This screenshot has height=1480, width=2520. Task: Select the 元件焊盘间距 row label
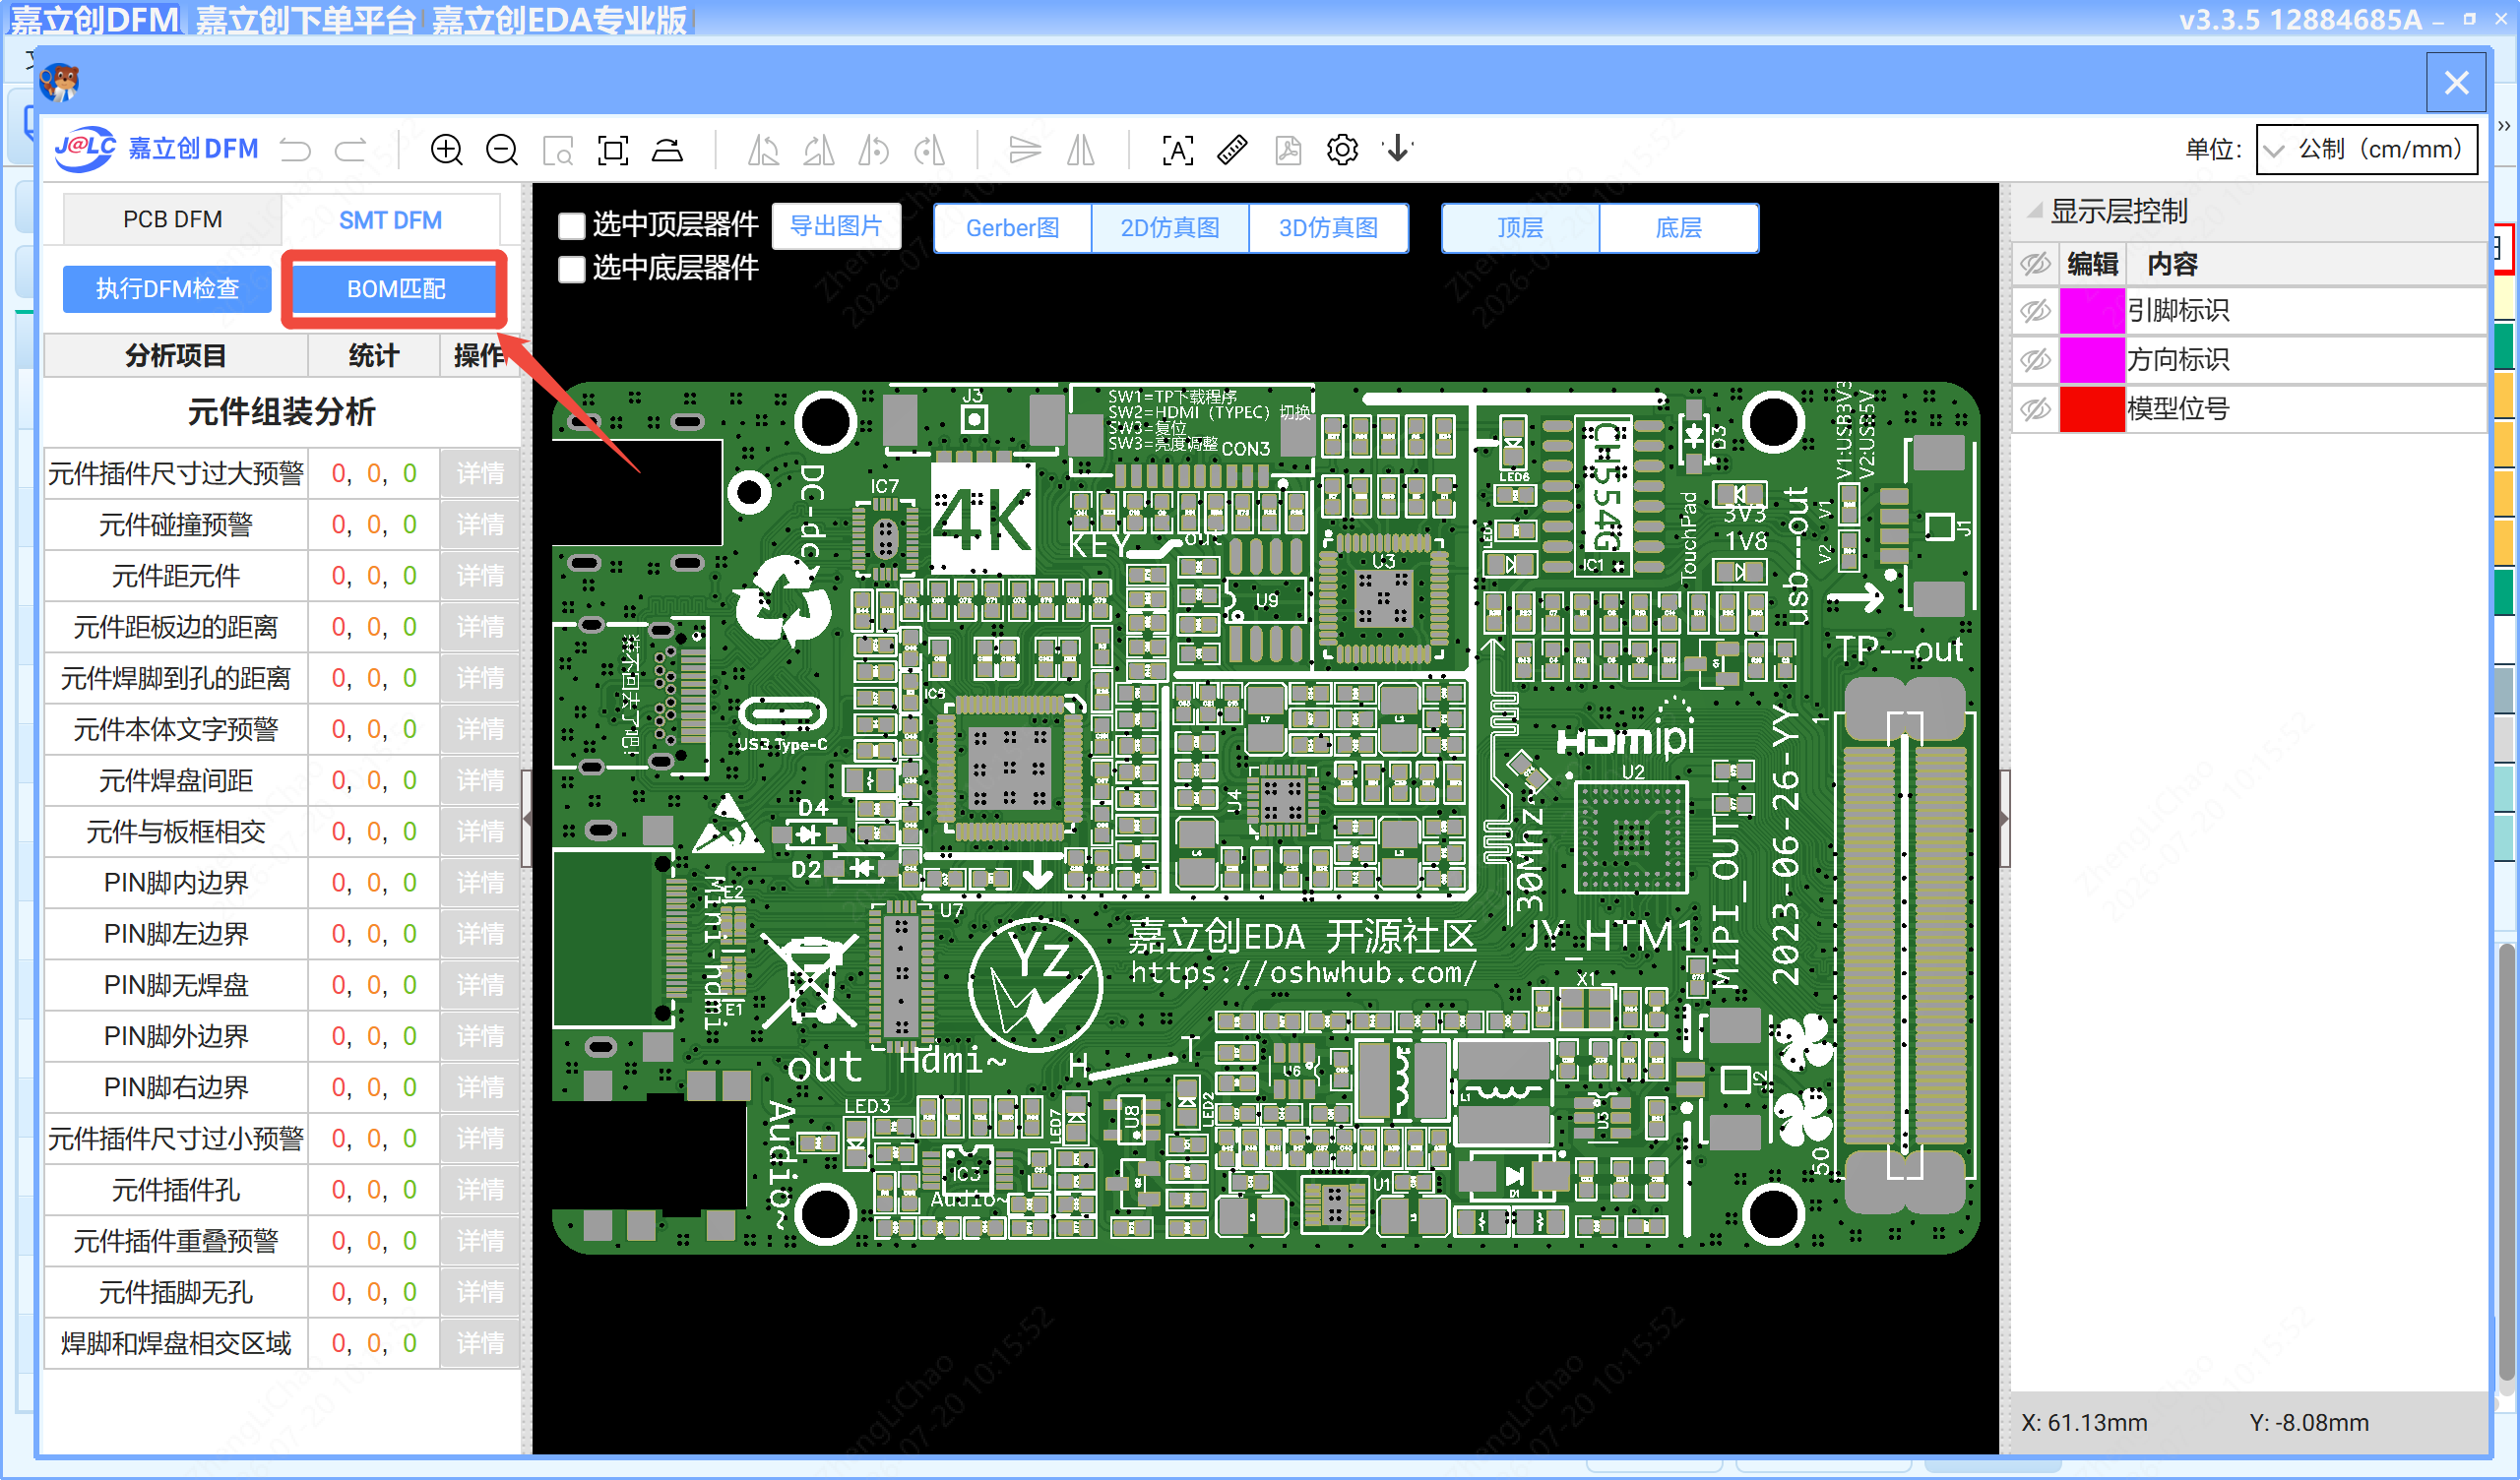[x=176, y=781]
